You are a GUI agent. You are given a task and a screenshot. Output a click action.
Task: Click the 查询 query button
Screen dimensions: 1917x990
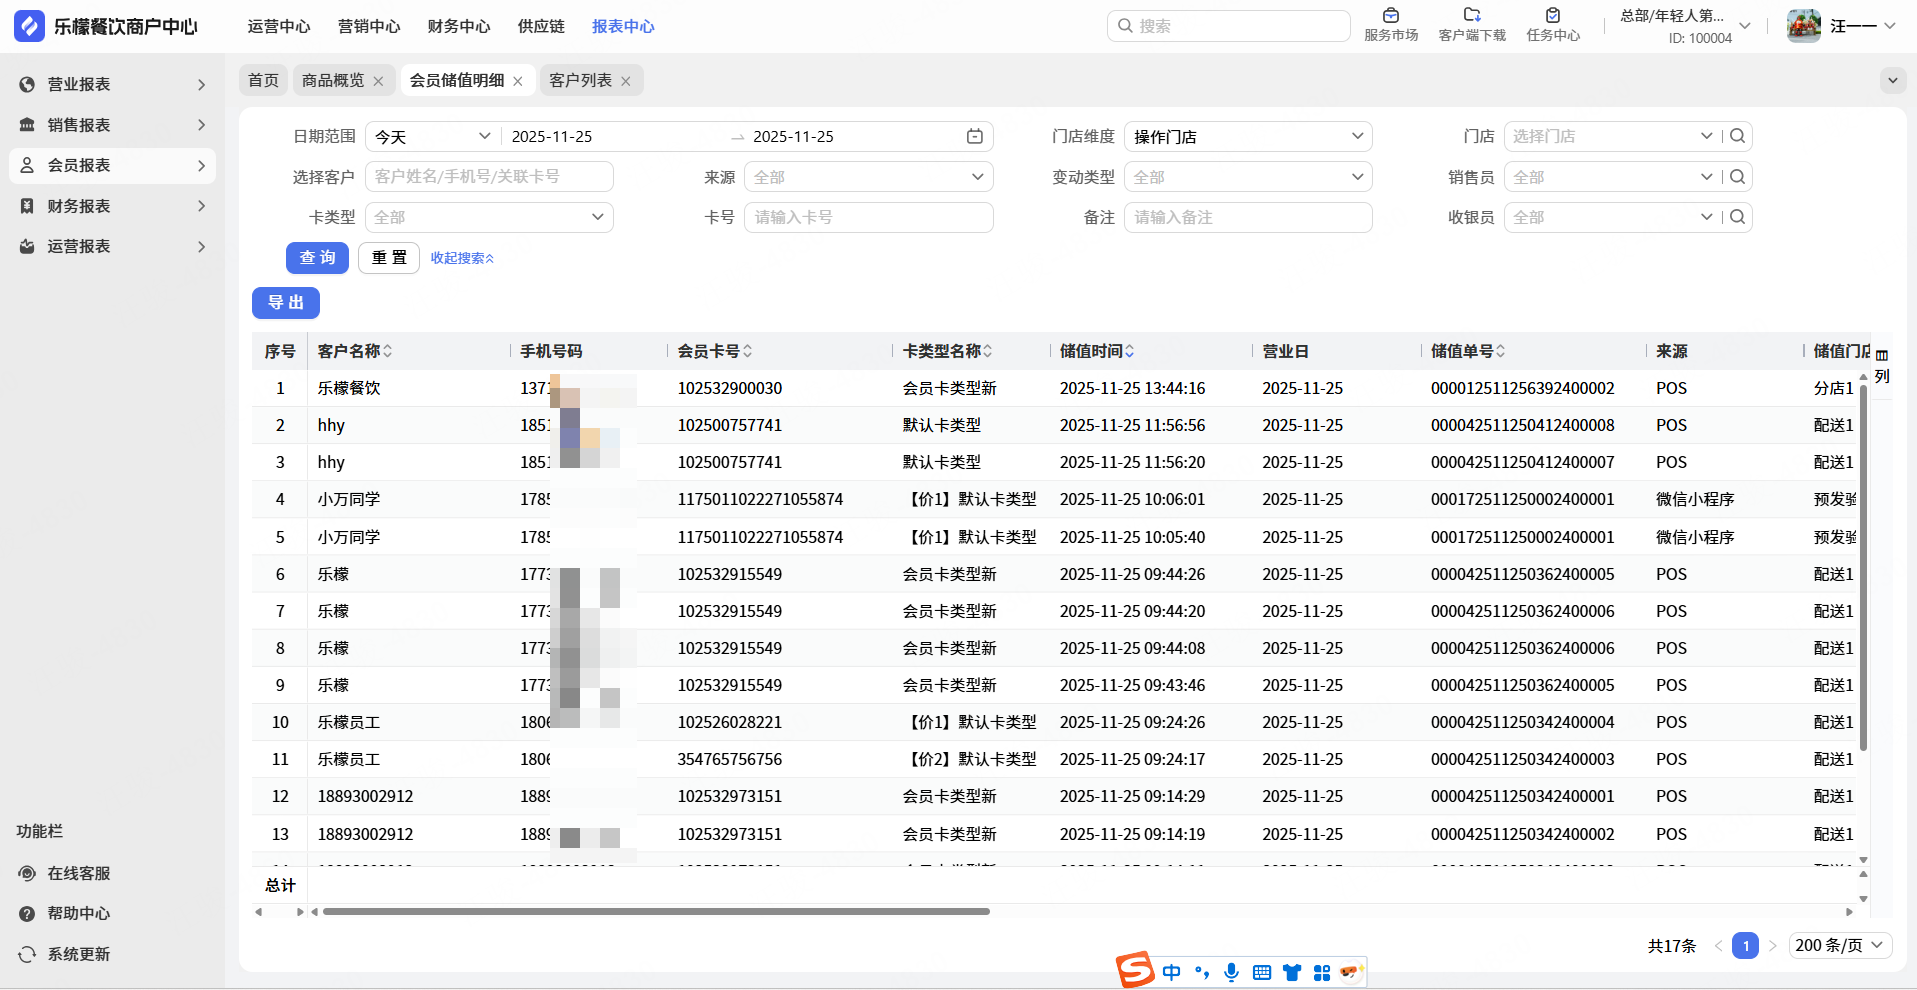[x=317, y=258]
